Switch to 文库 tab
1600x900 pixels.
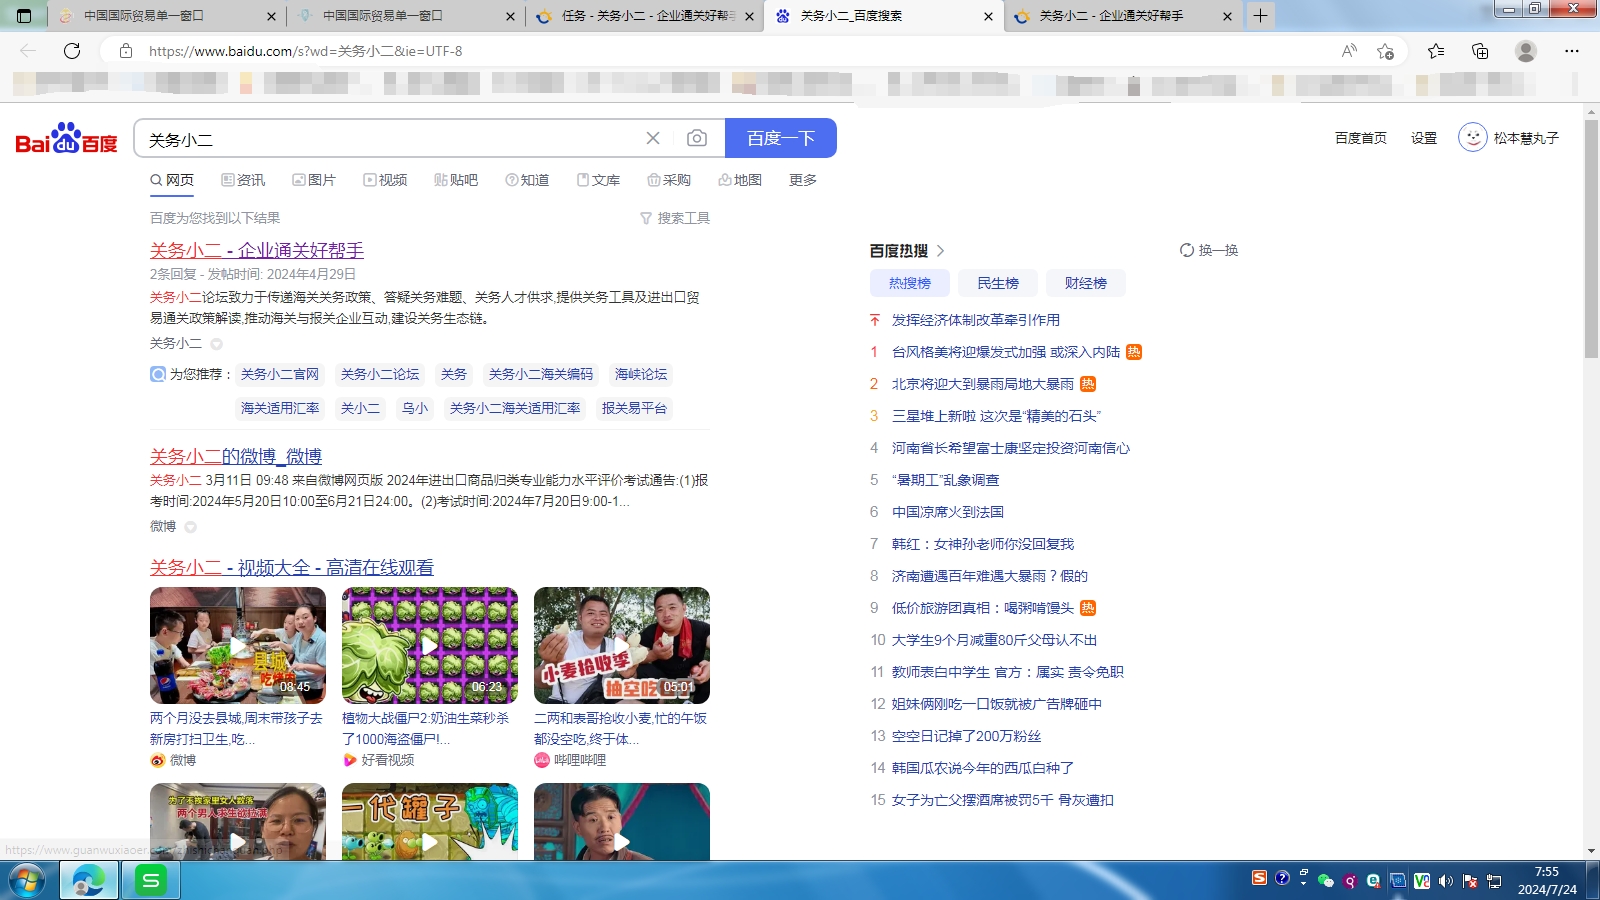pyautogui.click(x=598, y=180)
